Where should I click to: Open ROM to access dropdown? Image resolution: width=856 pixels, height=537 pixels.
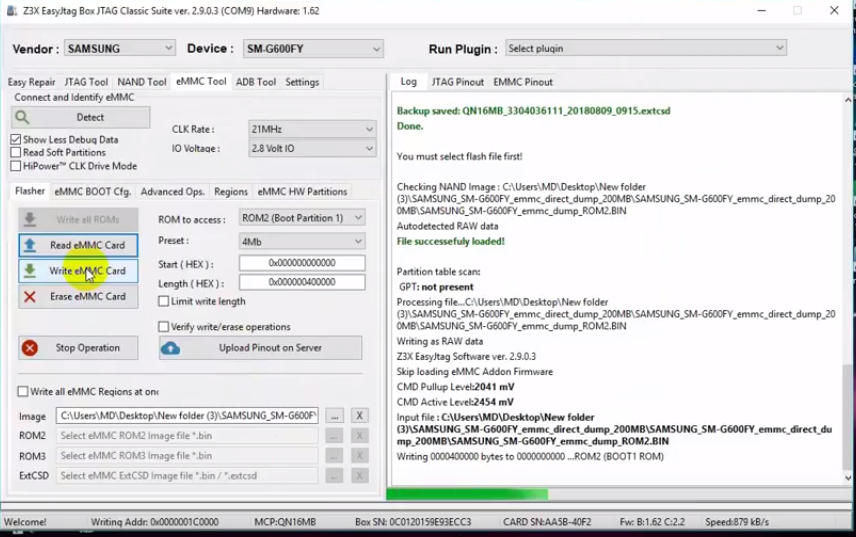302,218
